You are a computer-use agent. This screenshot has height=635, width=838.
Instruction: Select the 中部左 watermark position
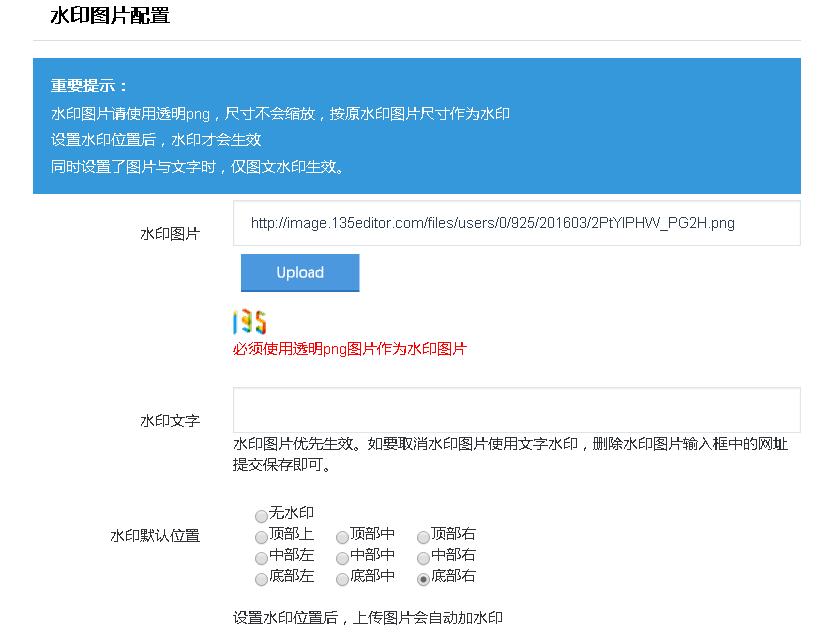click(259, 556)
